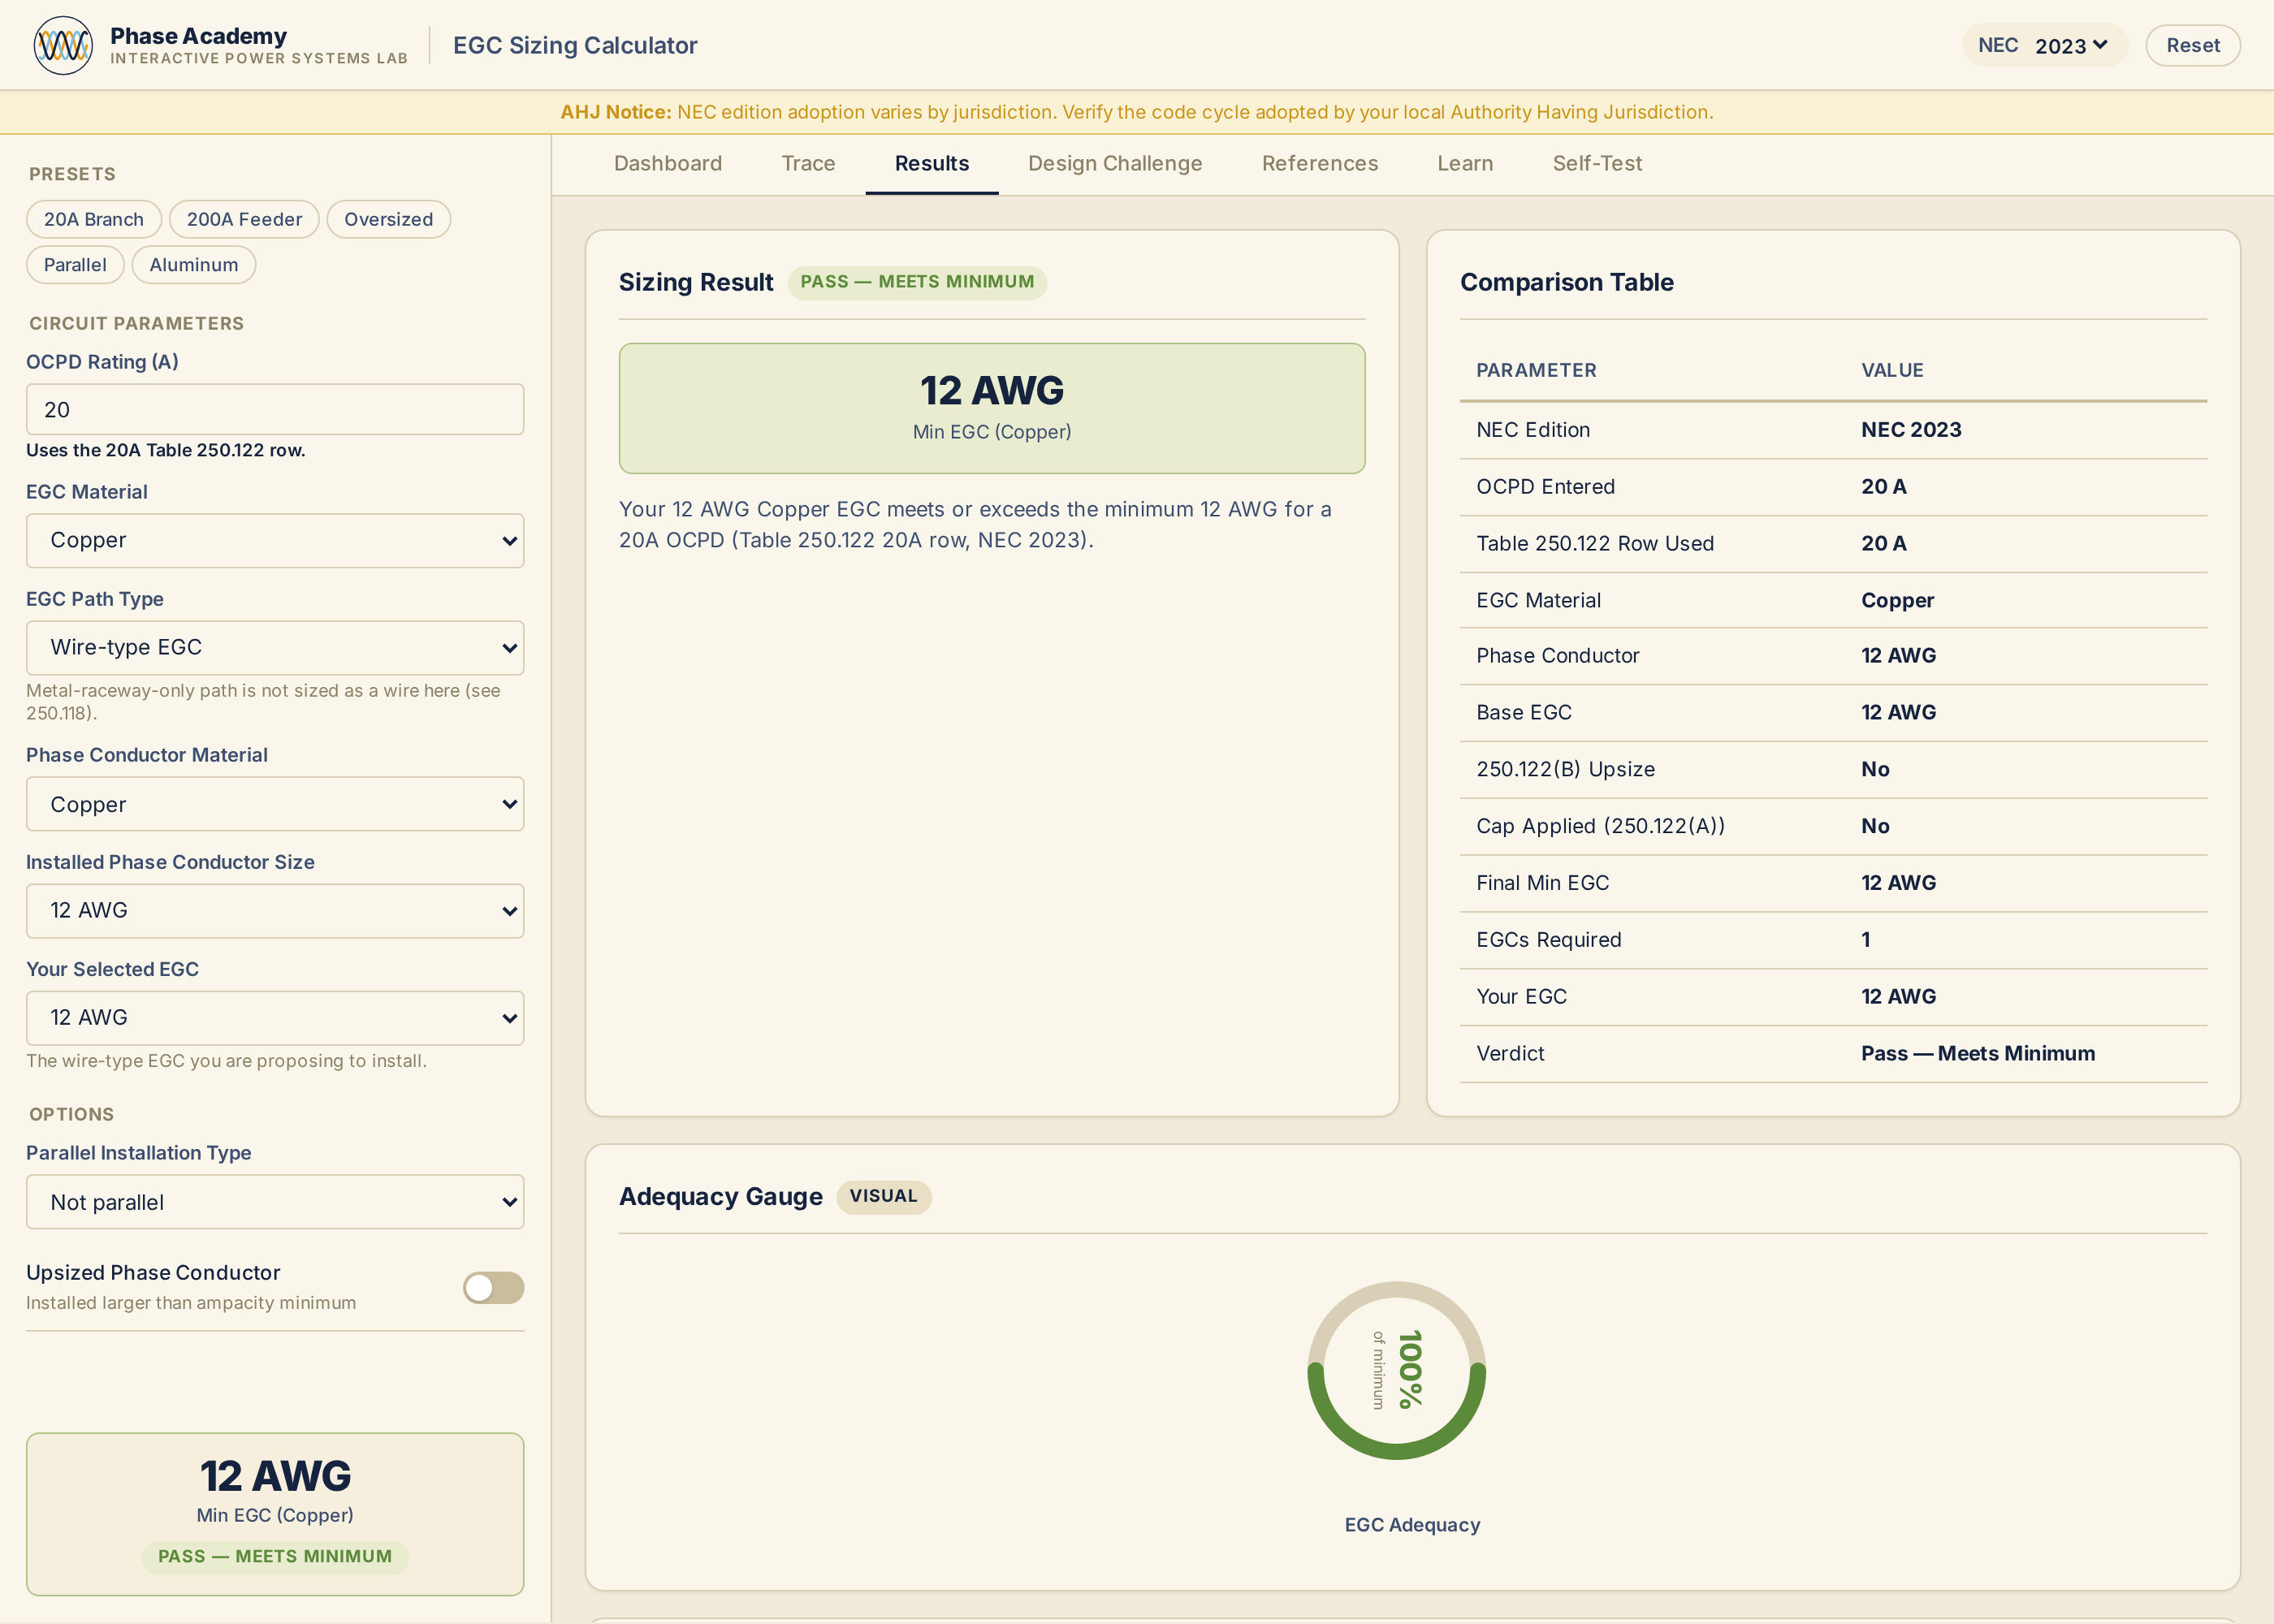Apply the Aluminum preset

pos(194,265)
